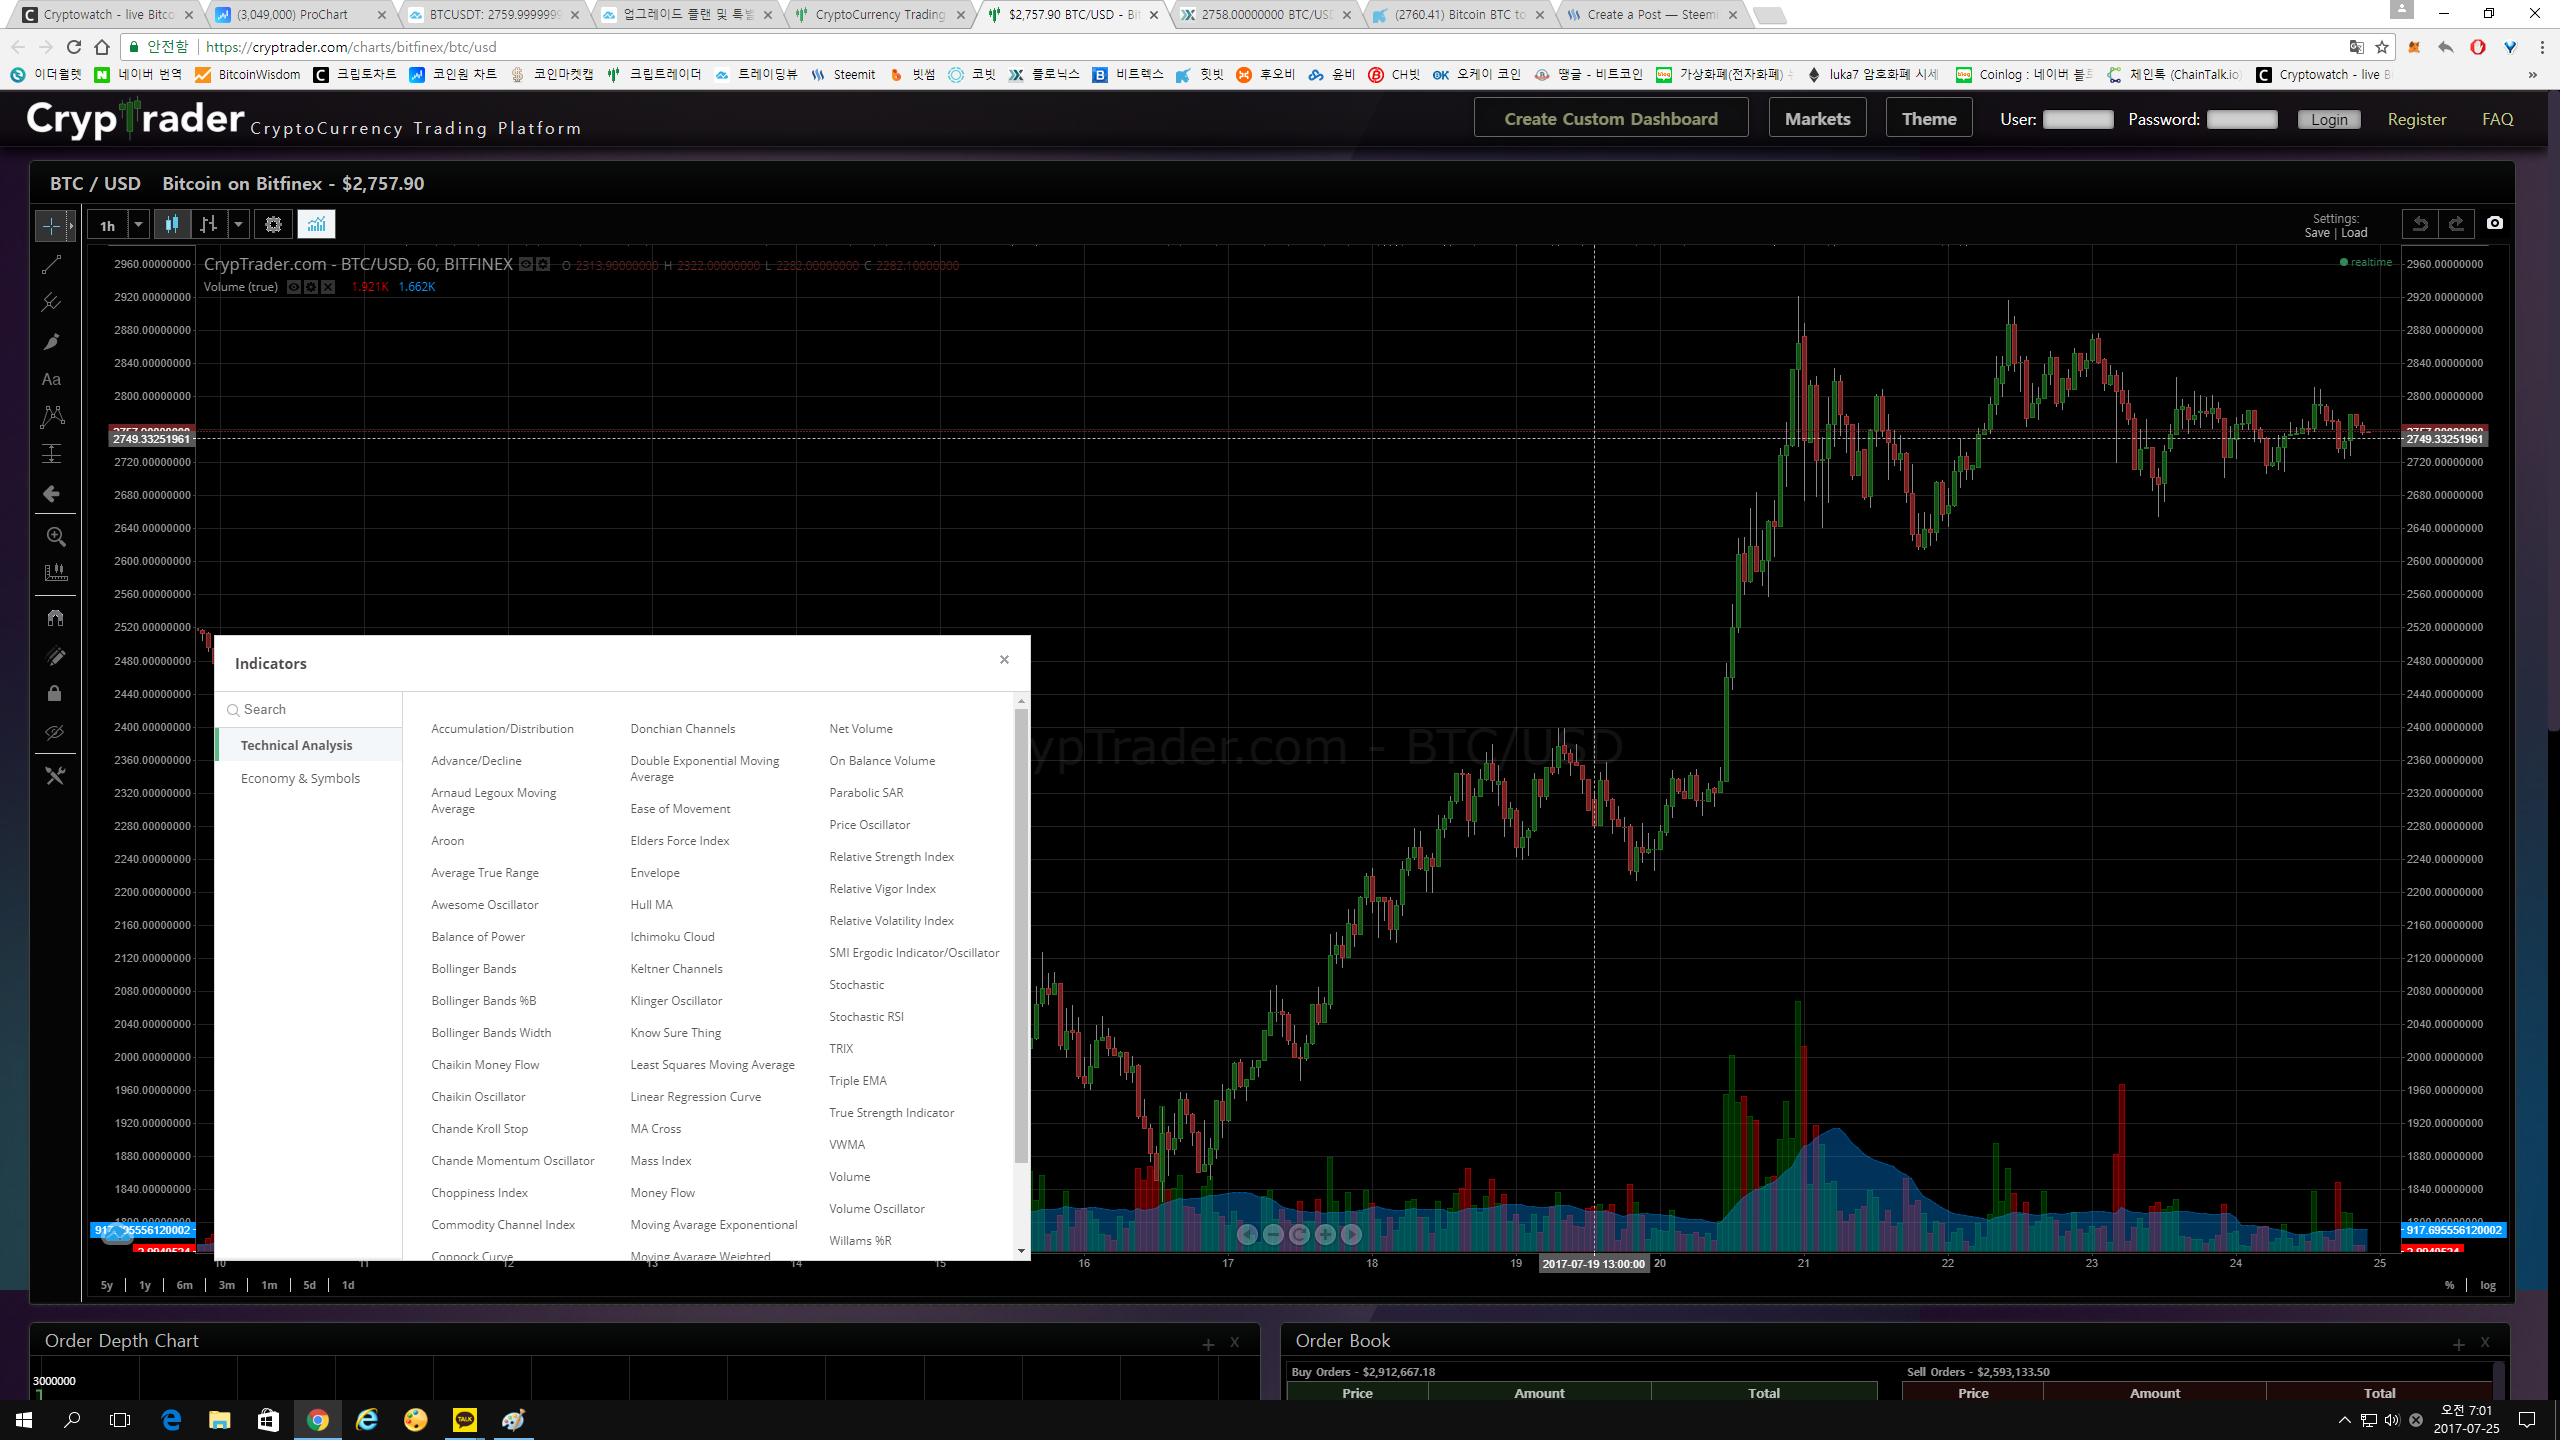This screenshot has width=2560, height=1440.
Task: Expand the cursor tool options arrow
Action: tap(71, 226)
